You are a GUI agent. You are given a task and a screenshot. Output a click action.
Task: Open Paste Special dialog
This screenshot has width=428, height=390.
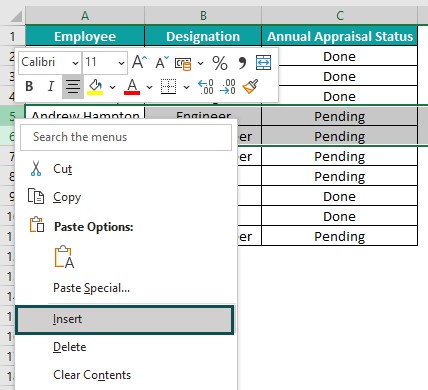click(125, 288)
